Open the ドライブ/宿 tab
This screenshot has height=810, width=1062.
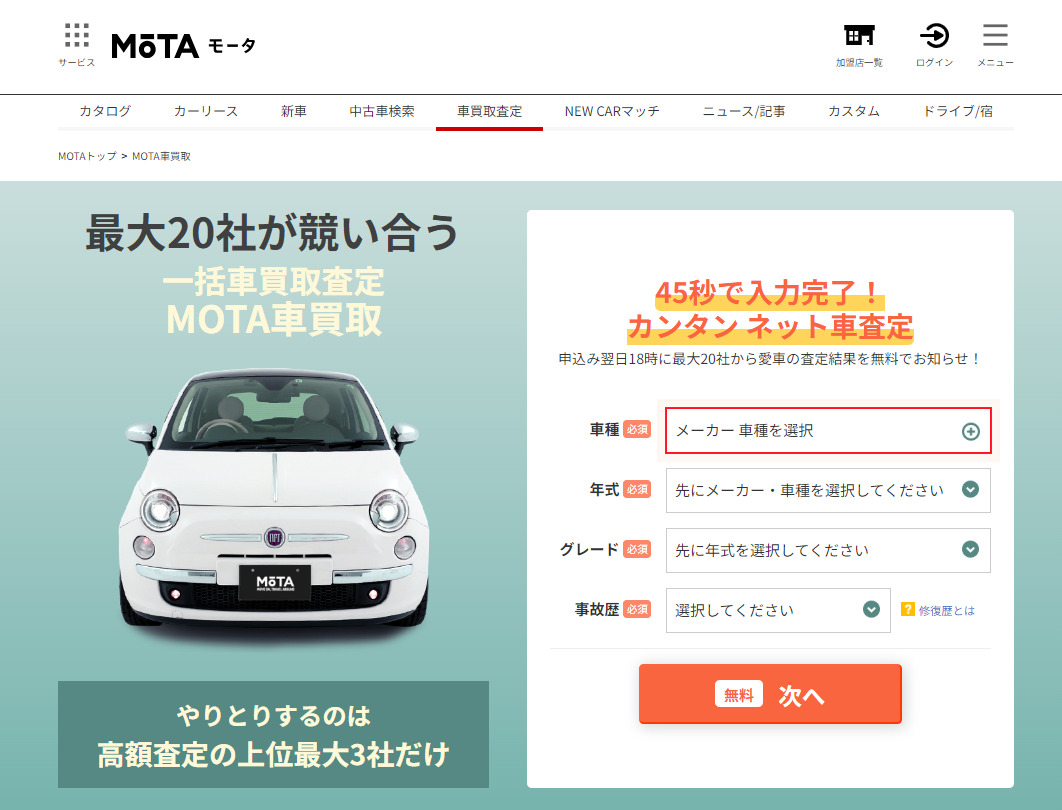point(958,111)
